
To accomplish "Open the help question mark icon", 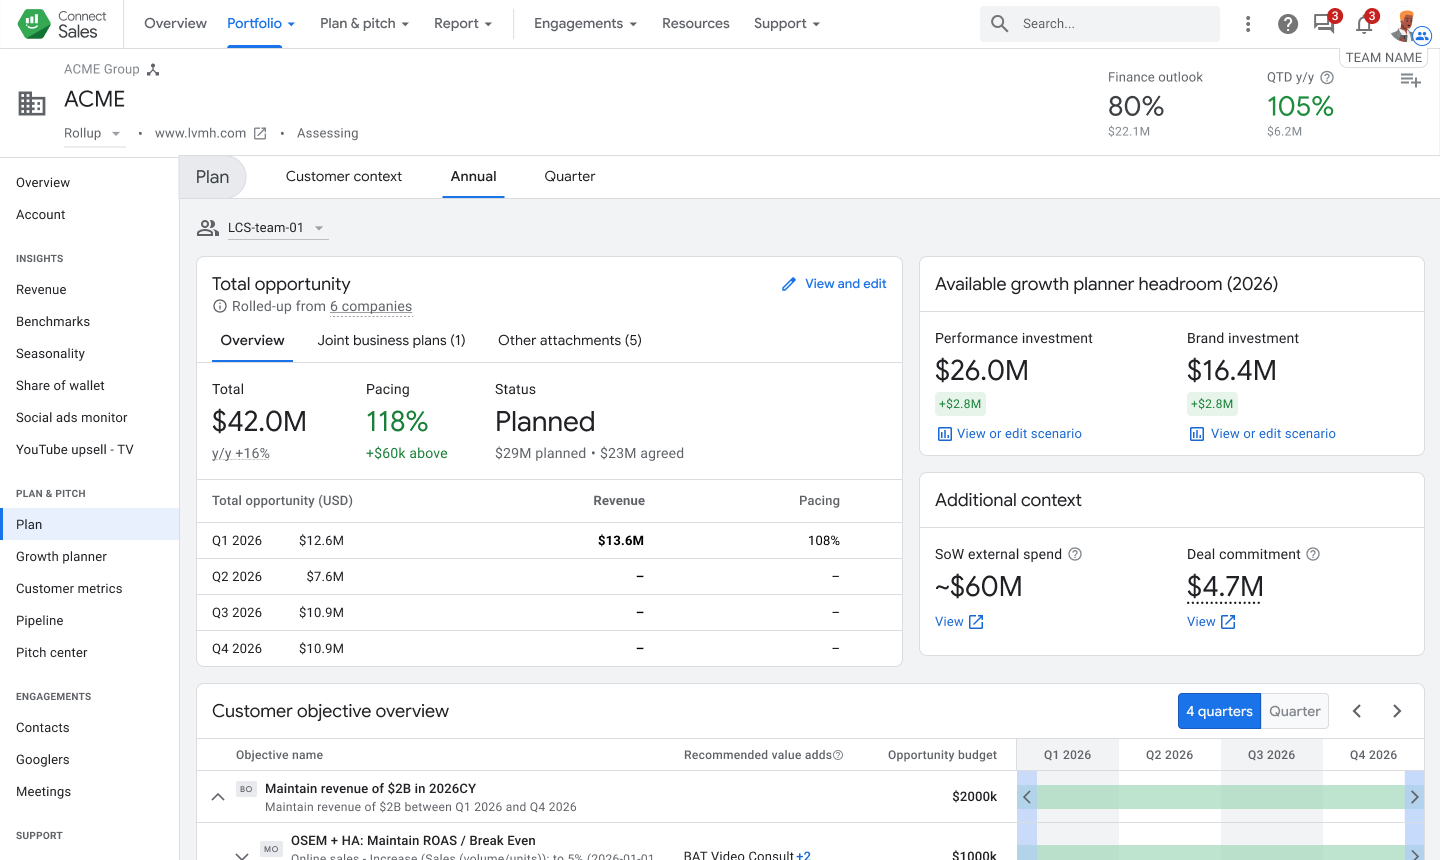I will (1288, 24).
